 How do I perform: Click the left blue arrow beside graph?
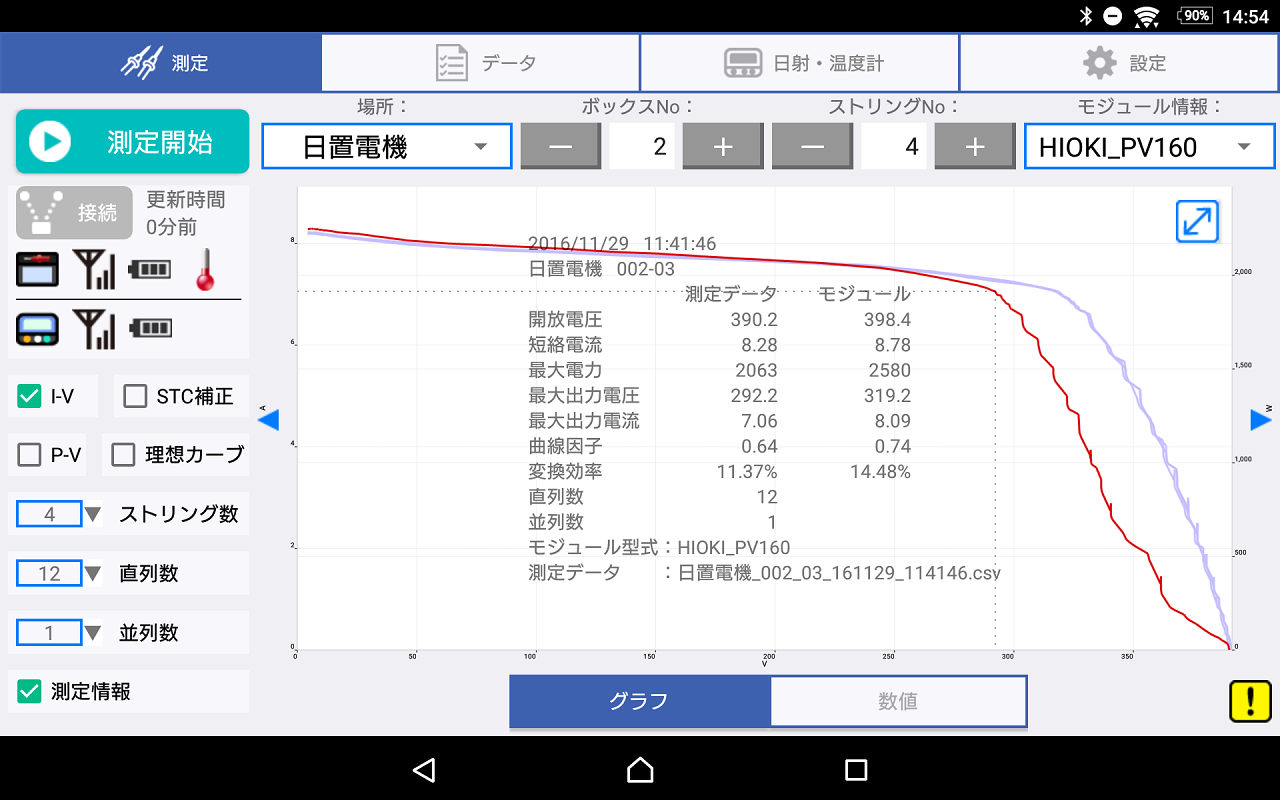click(268, 421)
